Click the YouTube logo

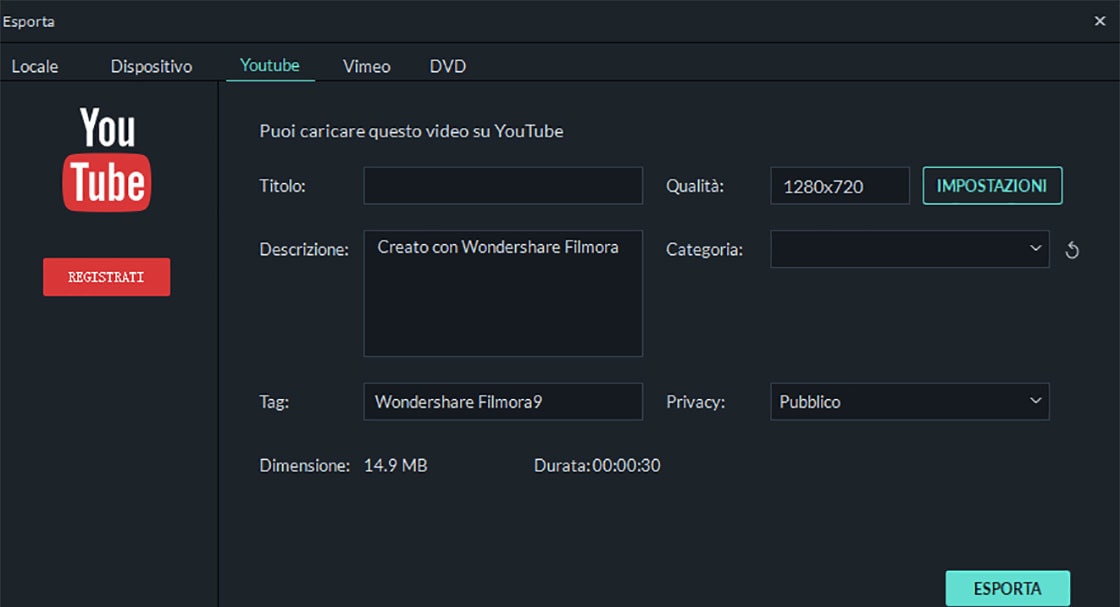click(107, 159)
